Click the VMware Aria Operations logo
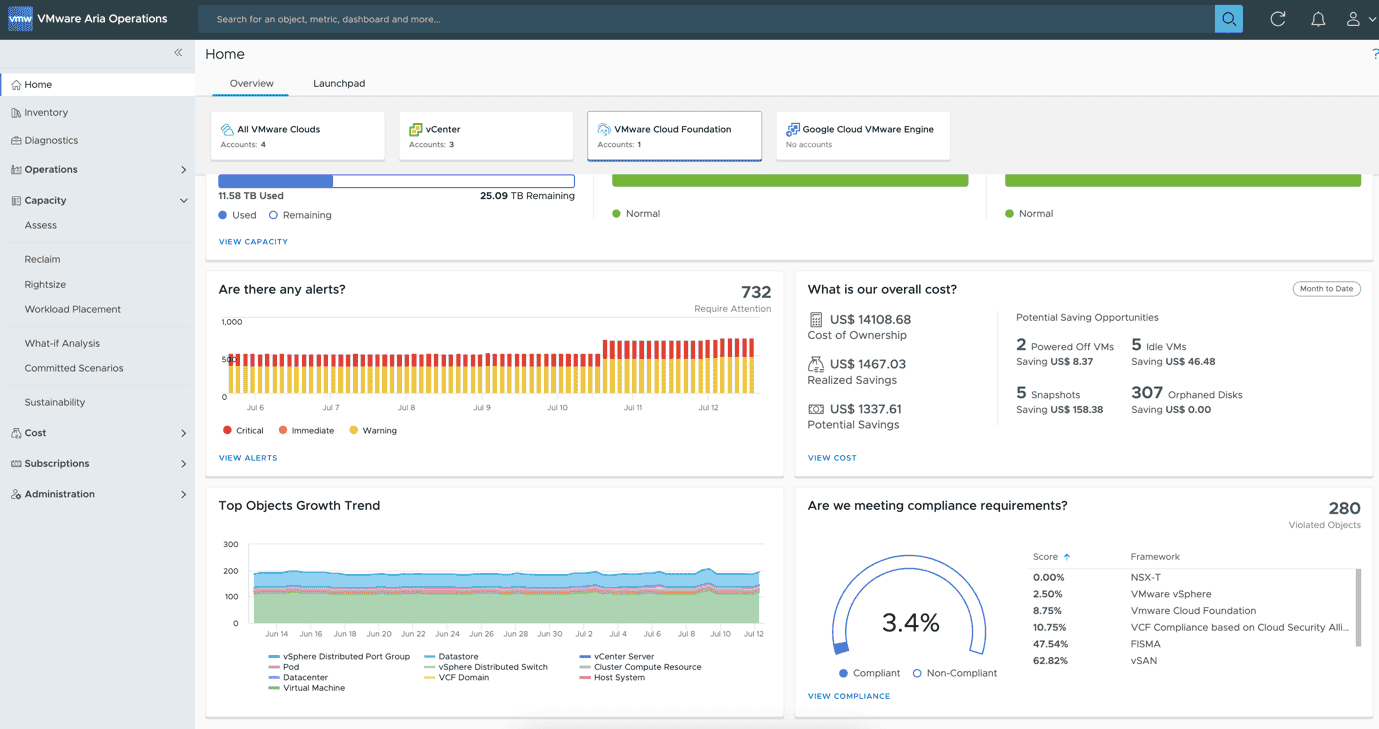The width and height of the screenshot is (1379, 729). pyautogui.click(x=20, y=19)
